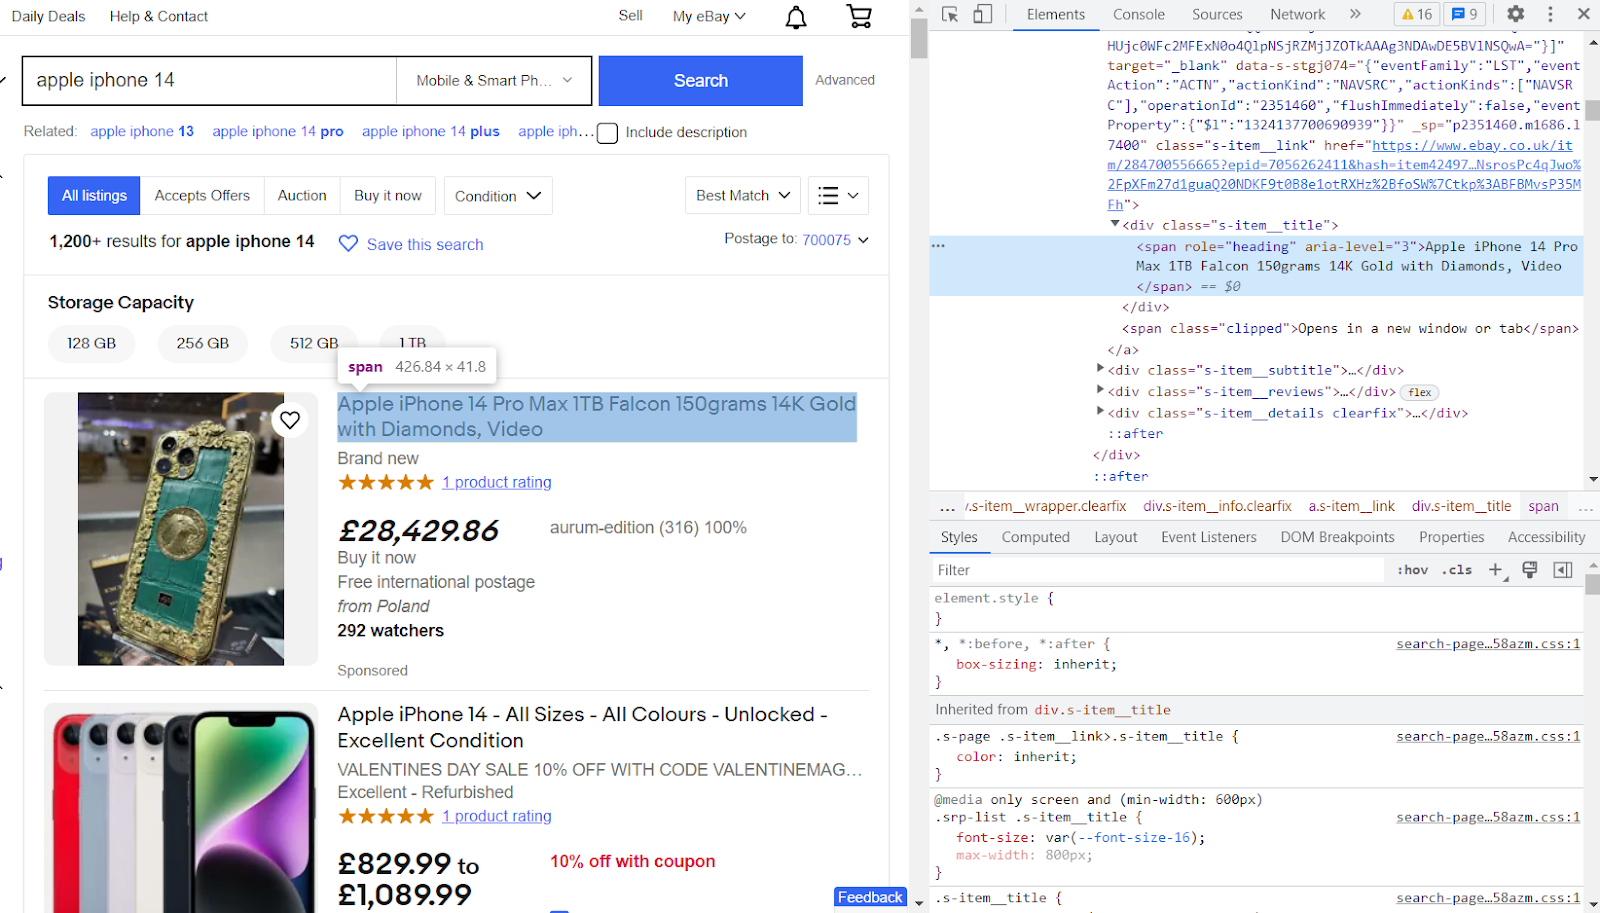Screen dimensions: 1600x913
Task: Open the Properties tab
Action: 1452,537
